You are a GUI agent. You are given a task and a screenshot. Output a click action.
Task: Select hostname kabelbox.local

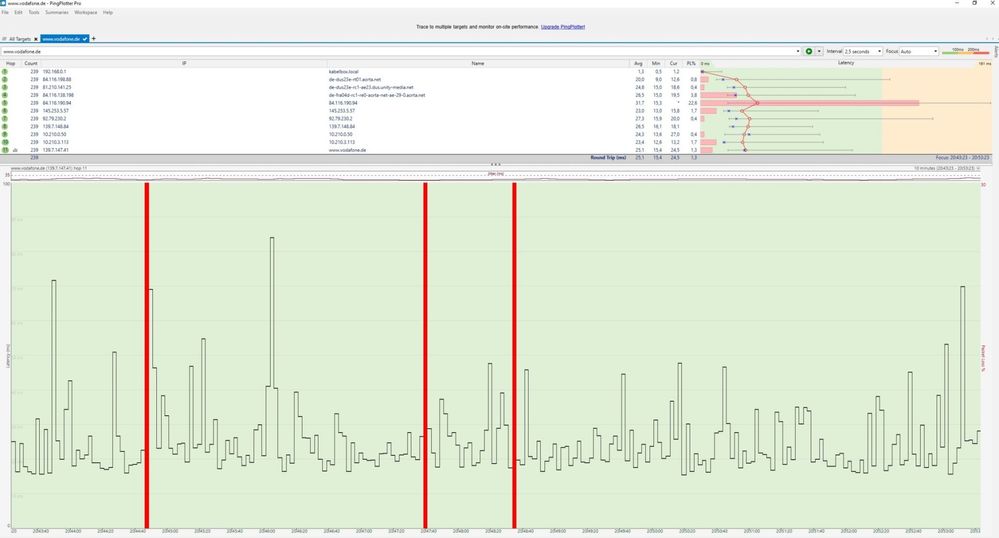[x=343, y=71]
